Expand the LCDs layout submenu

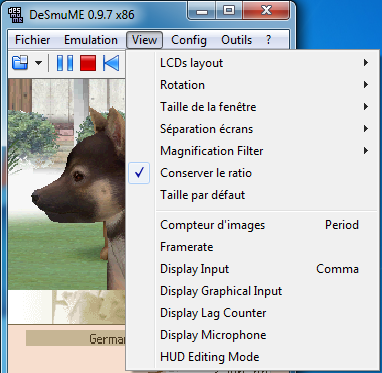[x=252, y=63]
